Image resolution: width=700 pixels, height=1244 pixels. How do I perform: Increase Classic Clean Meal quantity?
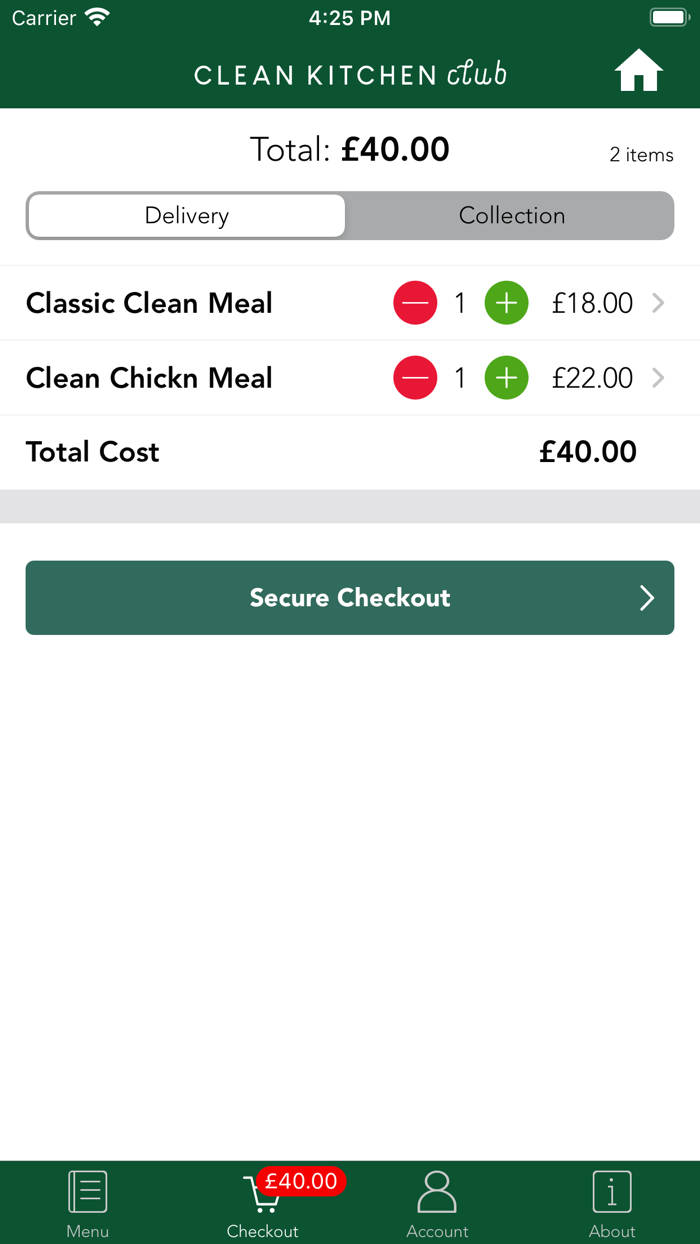(507, 303)
